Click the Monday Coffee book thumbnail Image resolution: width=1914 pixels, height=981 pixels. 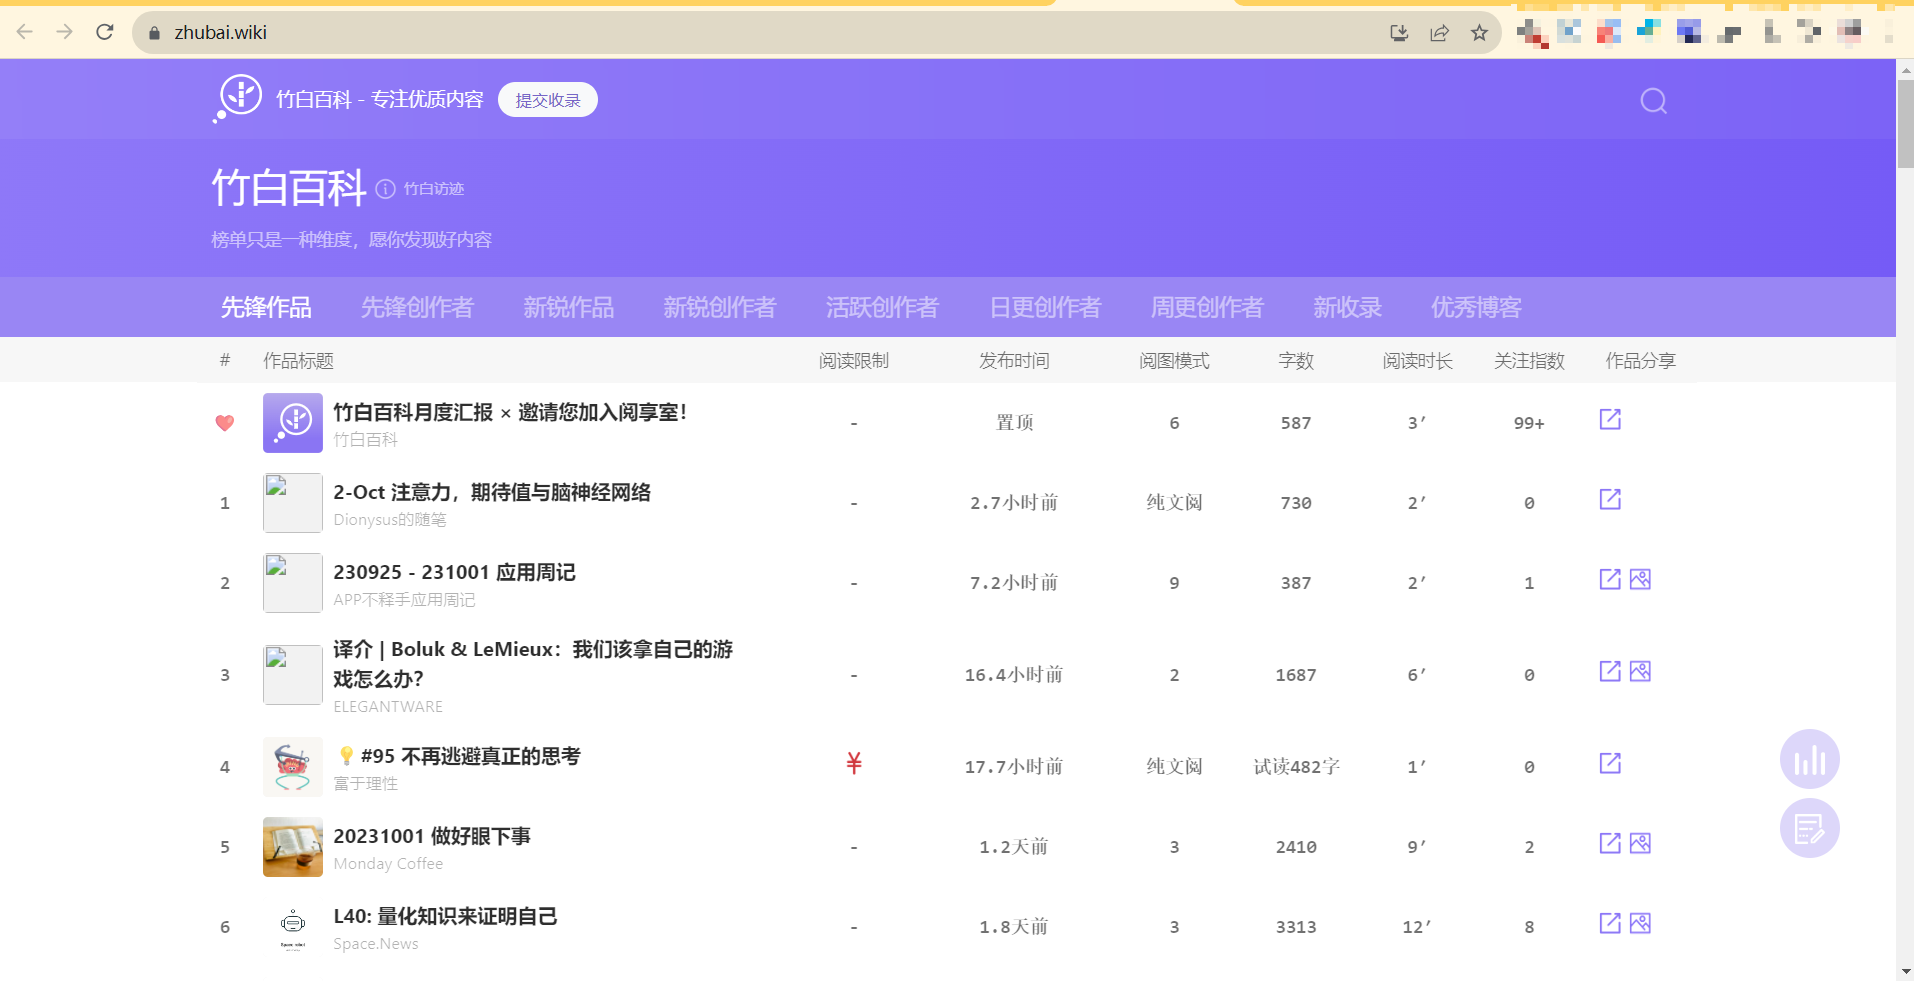pyautogui.click(x=293, y=847)
